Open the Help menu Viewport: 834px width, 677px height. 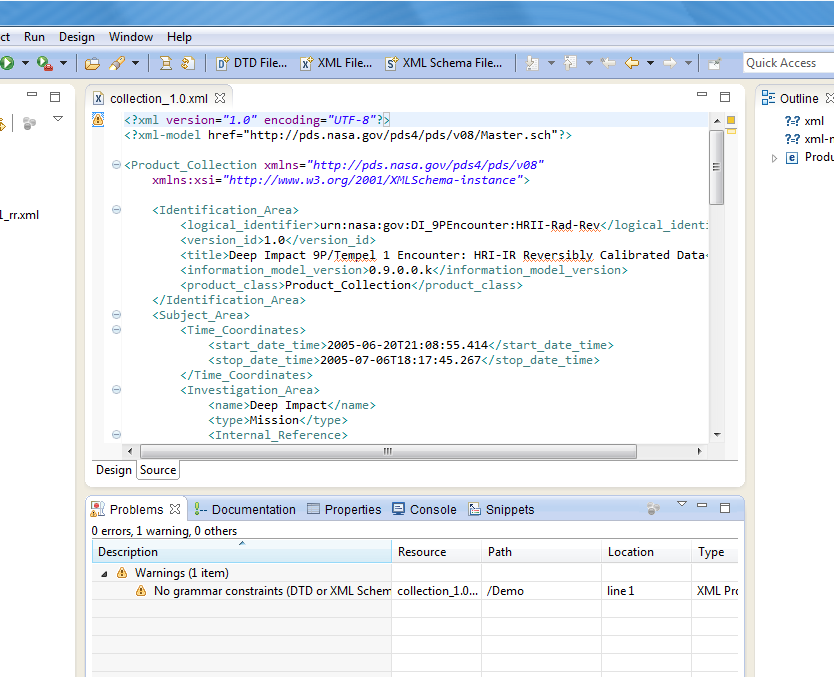179,37
